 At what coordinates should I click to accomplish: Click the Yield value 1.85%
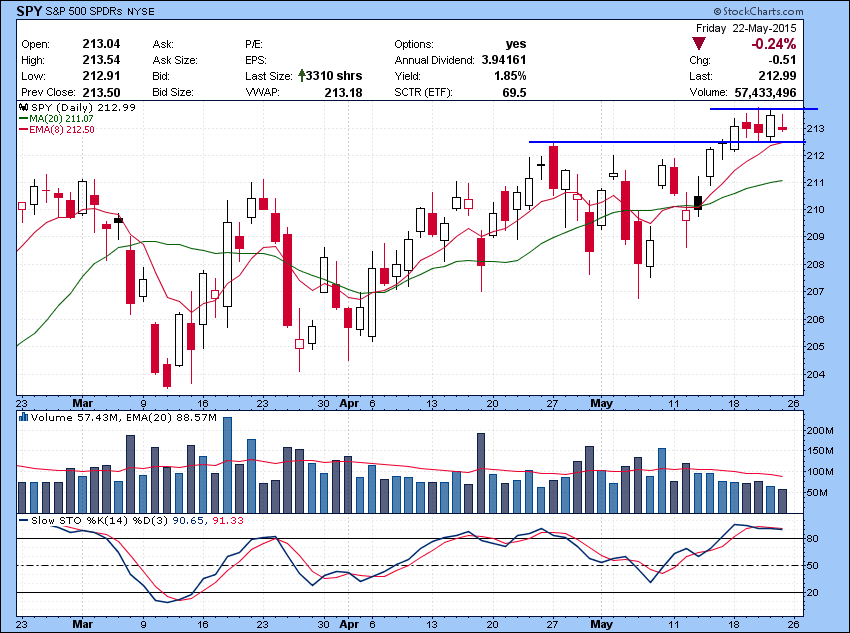510,76
